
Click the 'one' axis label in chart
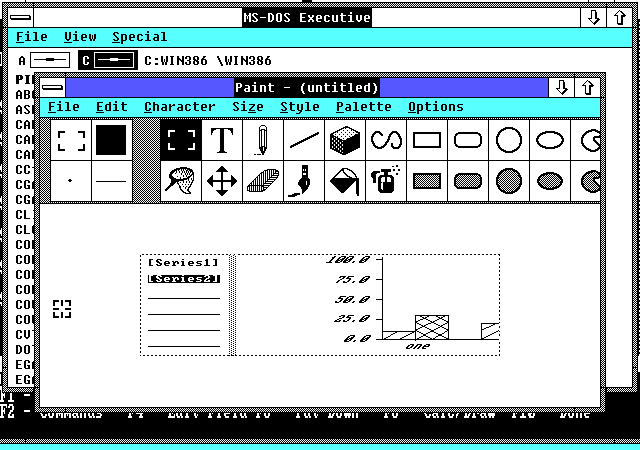(418, 346)
